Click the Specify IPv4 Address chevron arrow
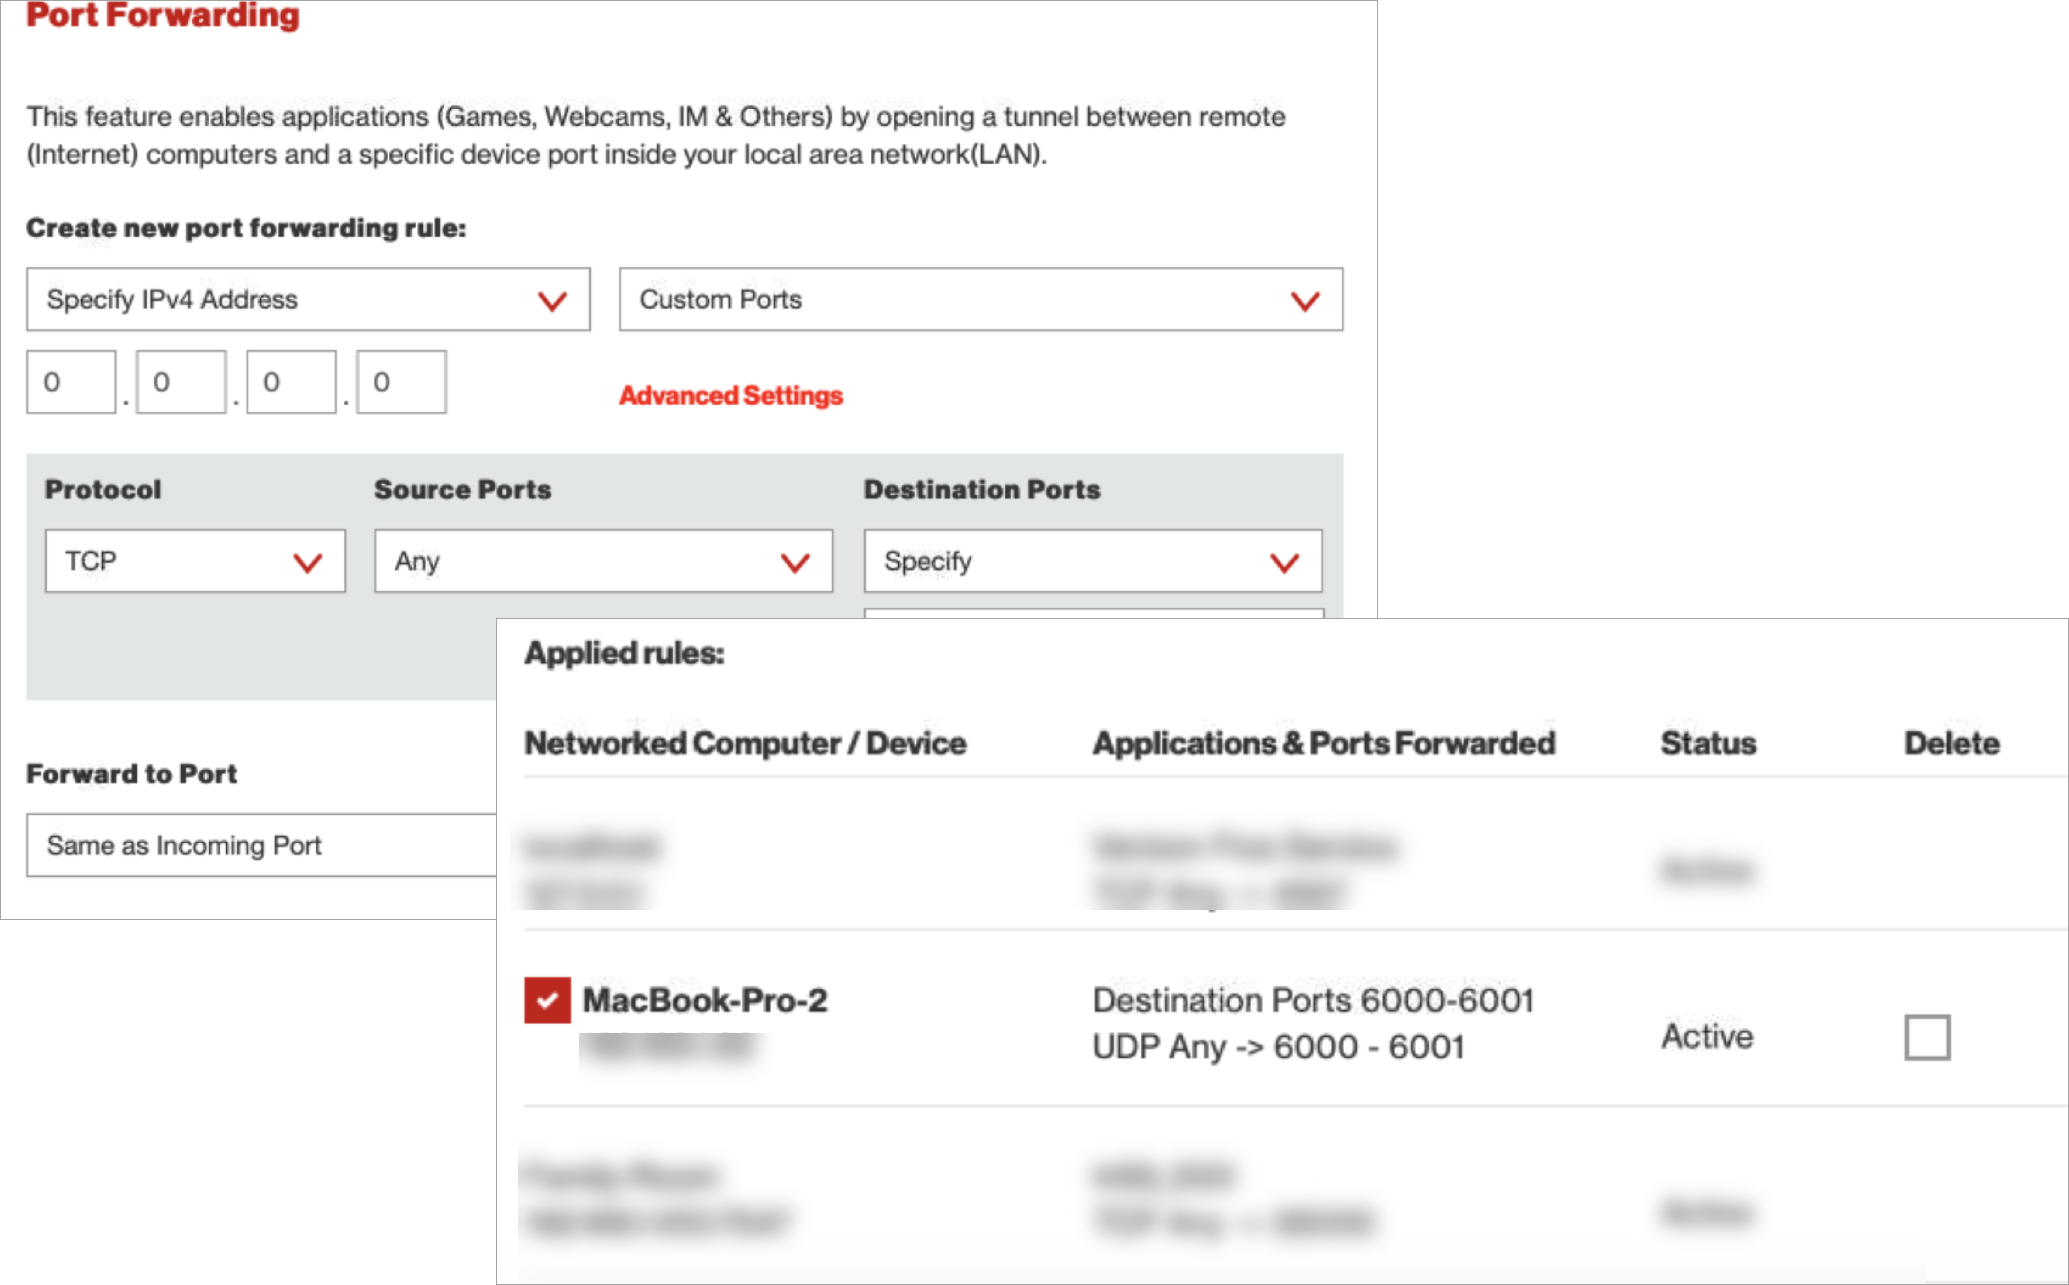 click(x=552, y=301)
